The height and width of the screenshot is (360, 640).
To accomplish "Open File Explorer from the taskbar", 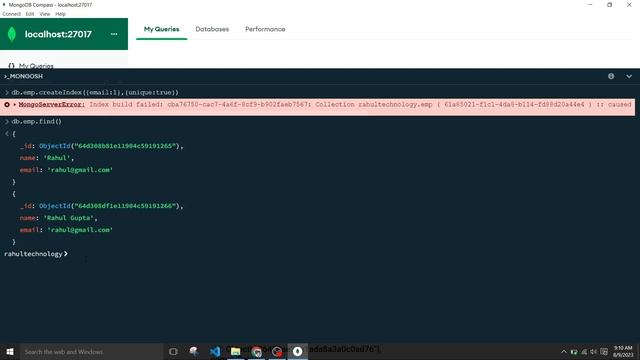I will point(236,351).
